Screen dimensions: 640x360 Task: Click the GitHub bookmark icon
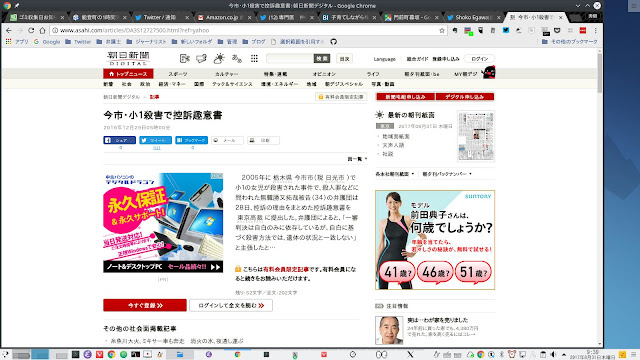pos(333,42)
